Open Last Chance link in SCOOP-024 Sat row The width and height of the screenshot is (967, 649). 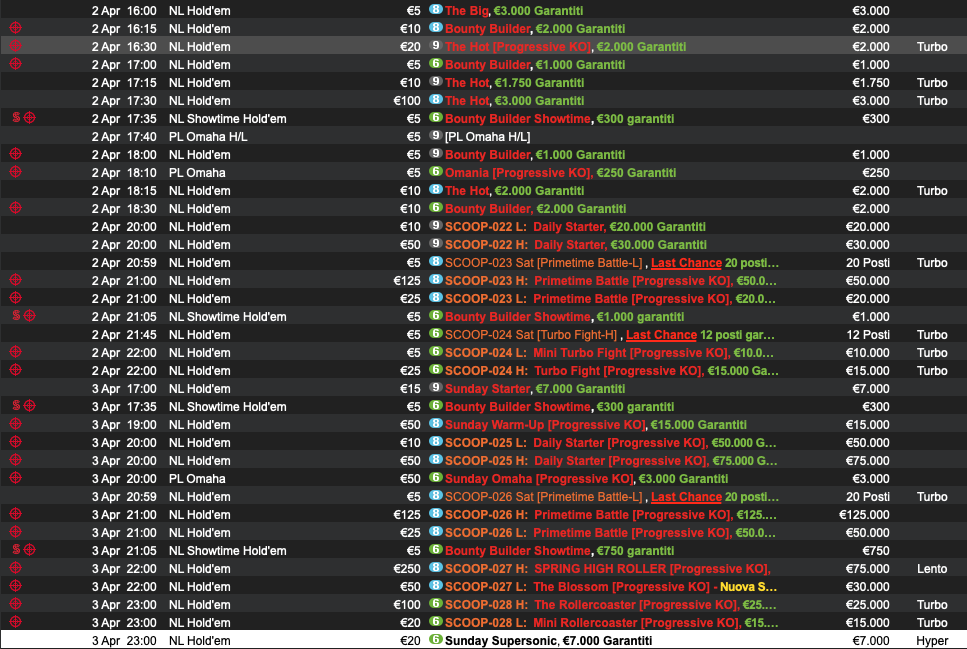tap(661, 334)
